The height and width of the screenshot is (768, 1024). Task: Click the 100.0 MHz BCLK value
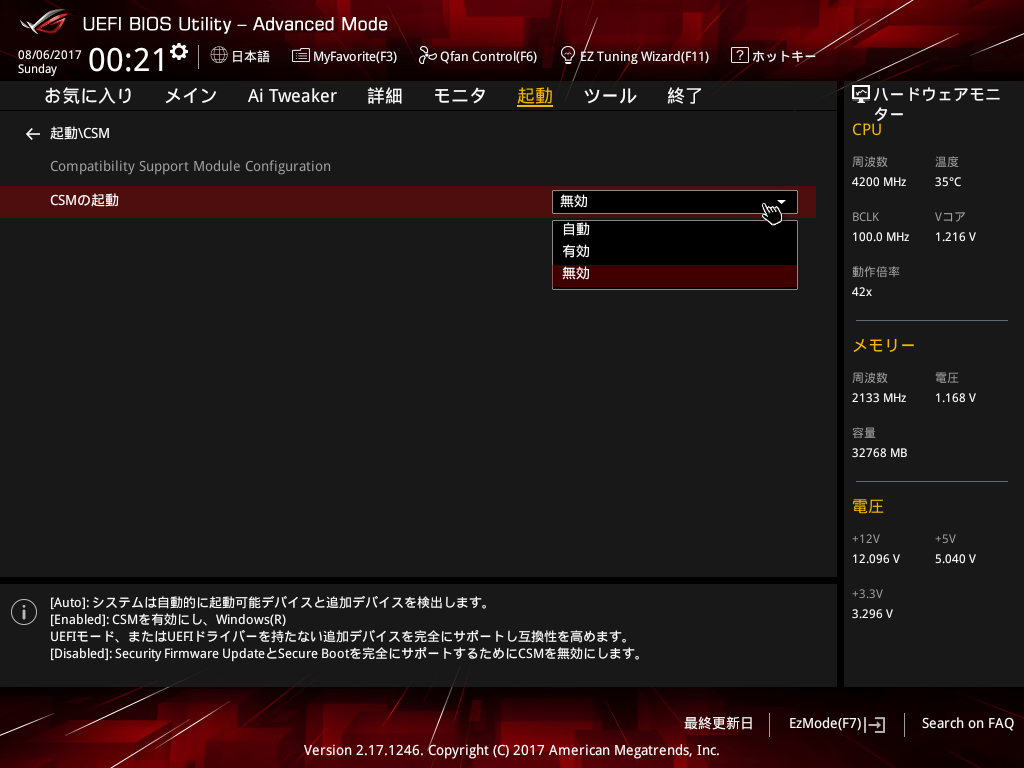pyautogui.click(x=880, y=237)
